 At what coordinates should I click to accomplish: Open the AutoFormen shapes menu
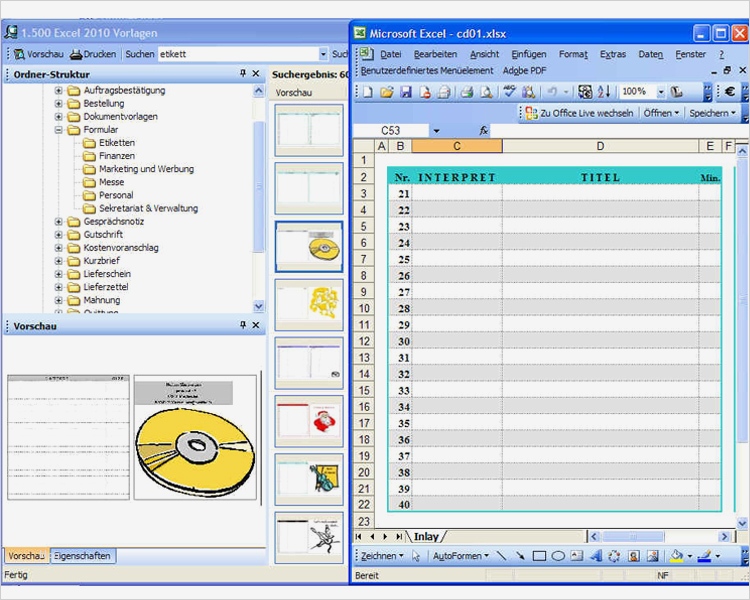click(x=461, y=556)
